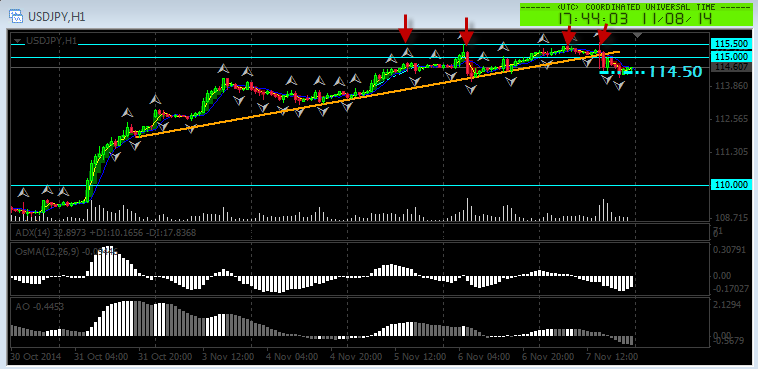Select the 115.000 cyan price label

(731, 57)
